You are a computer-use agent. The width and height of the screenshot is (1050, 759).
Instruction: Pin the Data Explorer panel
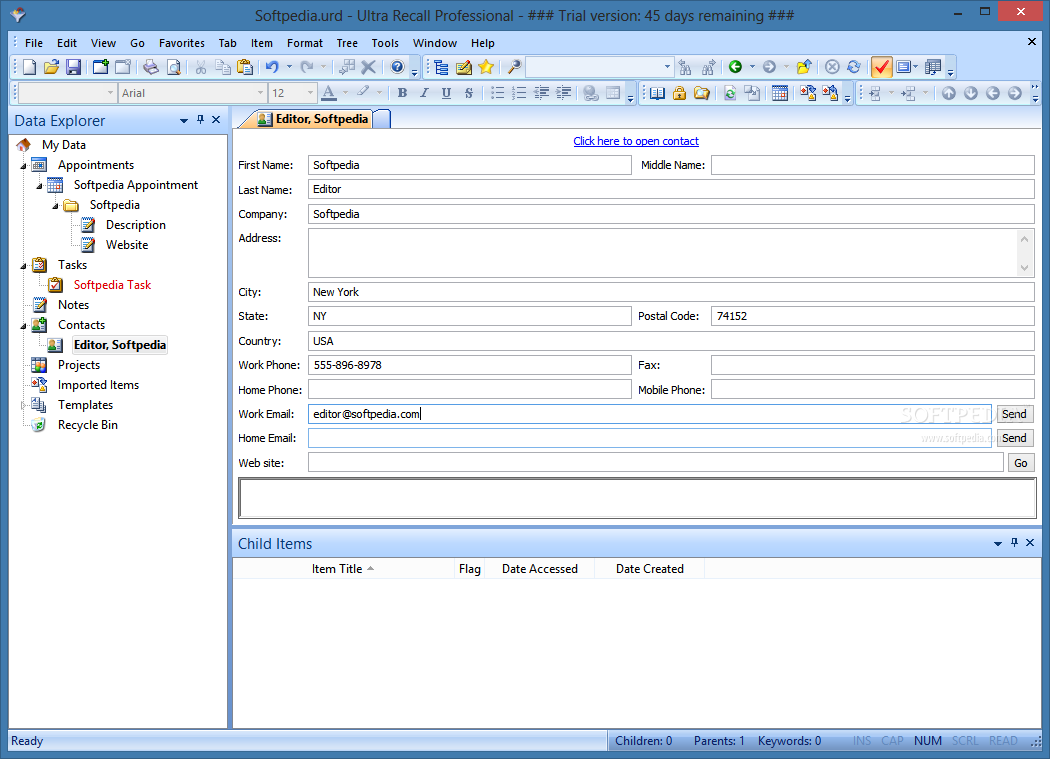[200, 120]
